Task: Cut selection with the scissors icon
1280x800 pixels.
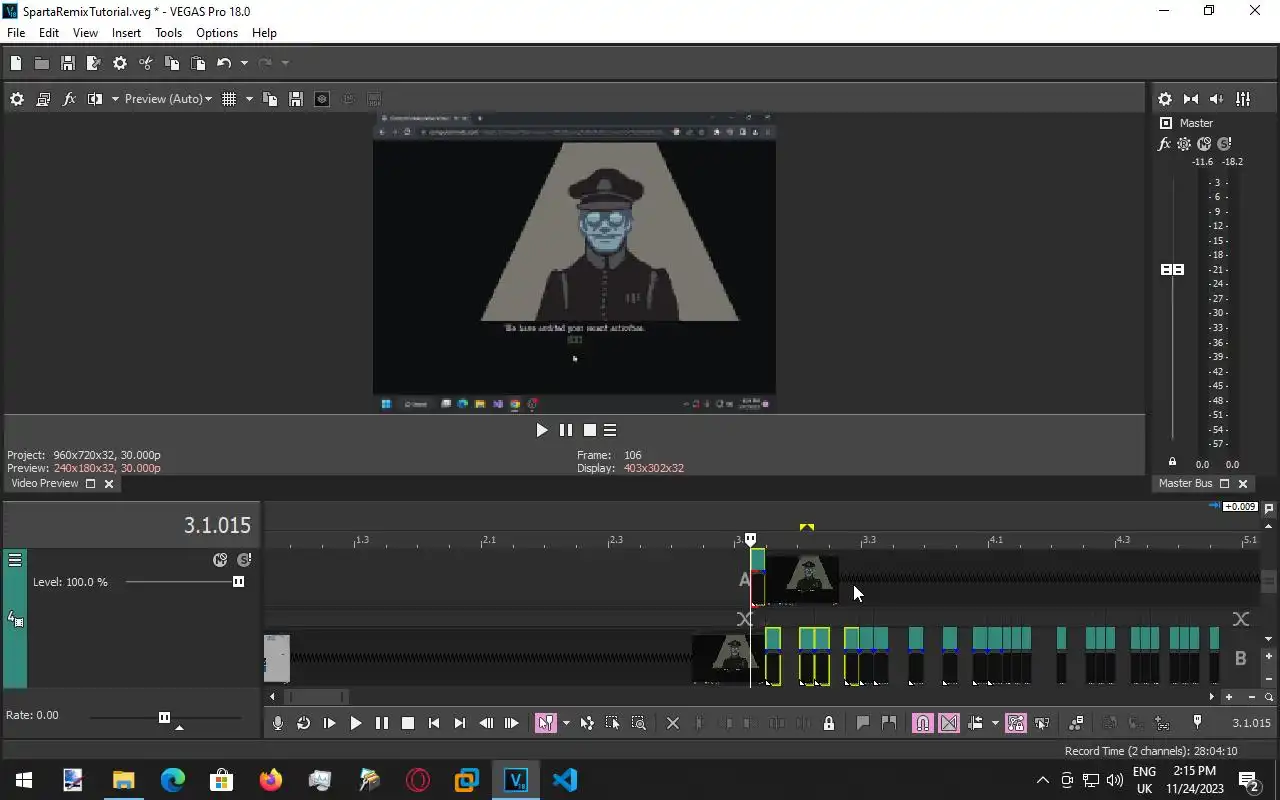Action: coord(146,63)
